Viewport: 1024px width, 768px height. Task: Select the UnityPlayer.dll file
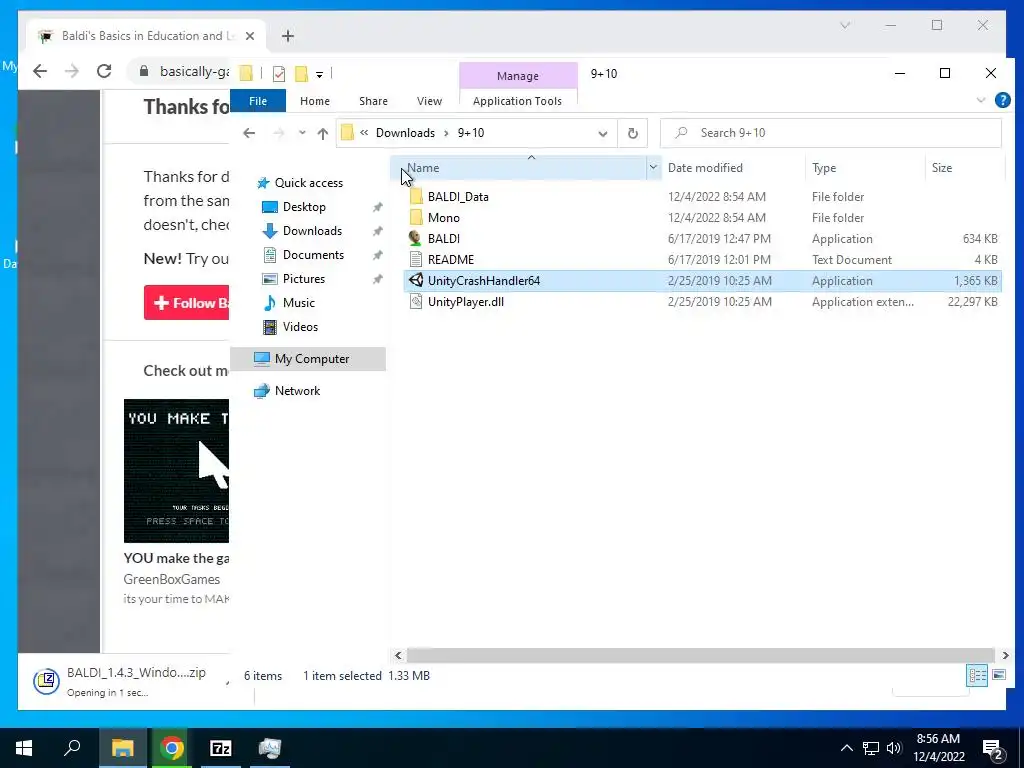tap(466, 302)
